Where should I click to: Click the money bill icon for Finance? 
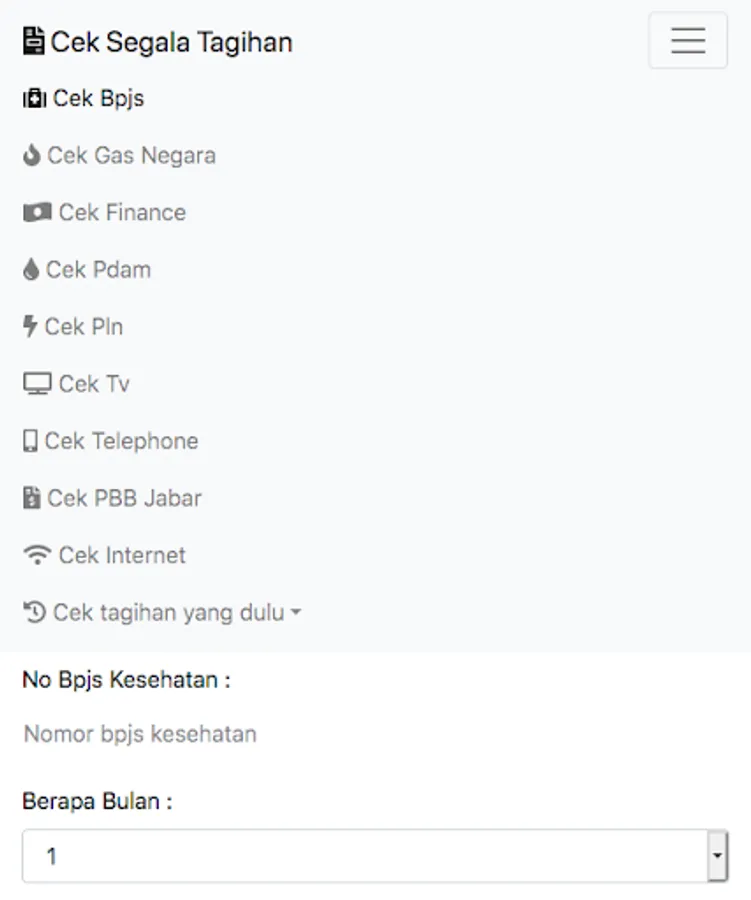coord(37,213)
